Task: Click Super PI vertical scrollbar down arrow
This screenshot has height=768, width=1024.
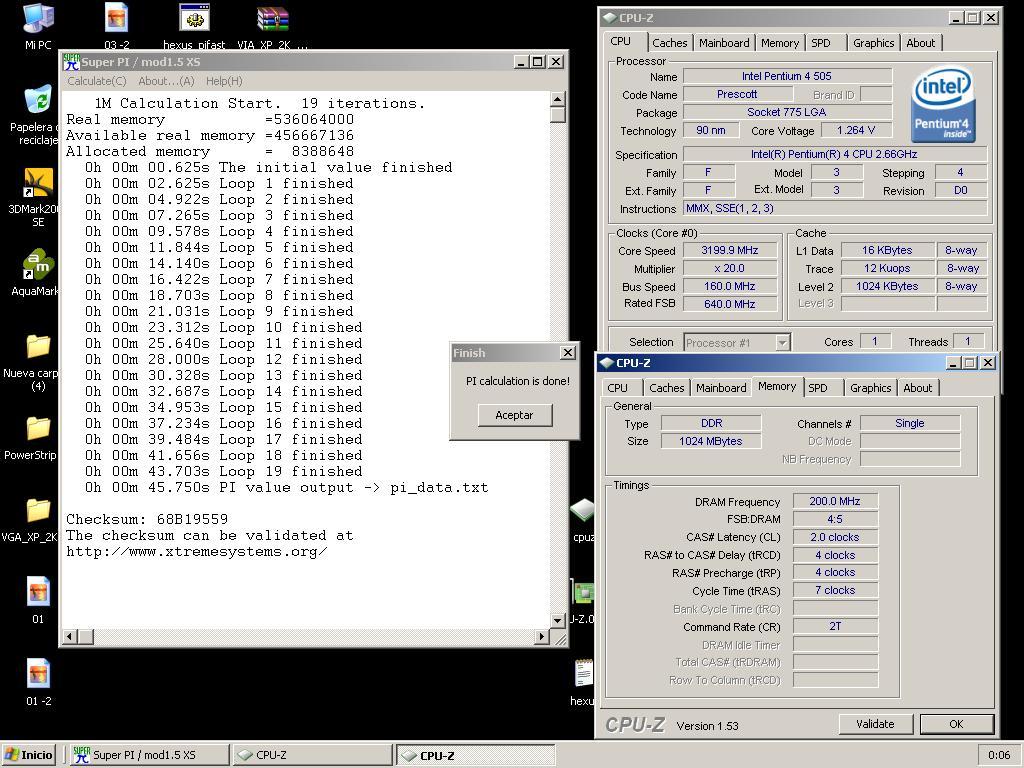Action: 558,620
